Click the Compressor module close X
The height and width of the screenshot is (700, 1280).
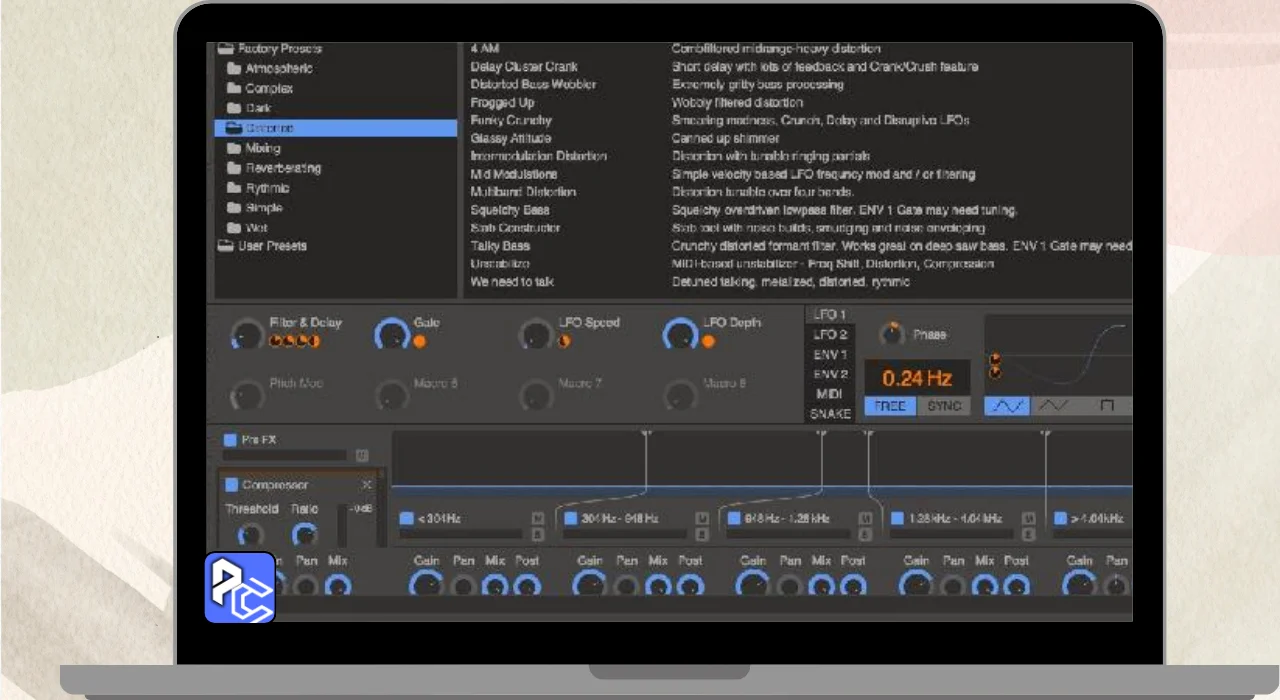366,485
